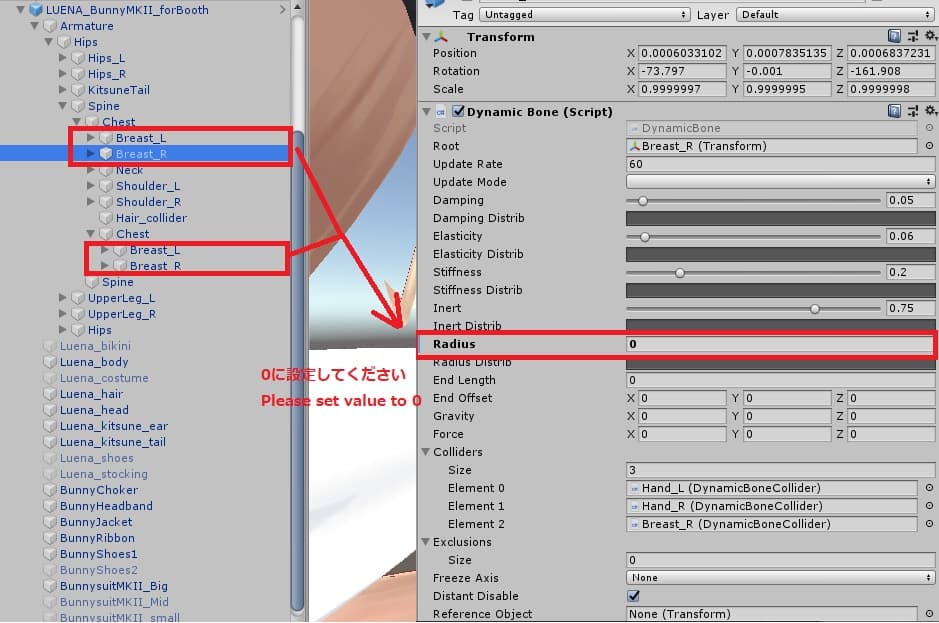Expand the Hips_L tree node

62,58
